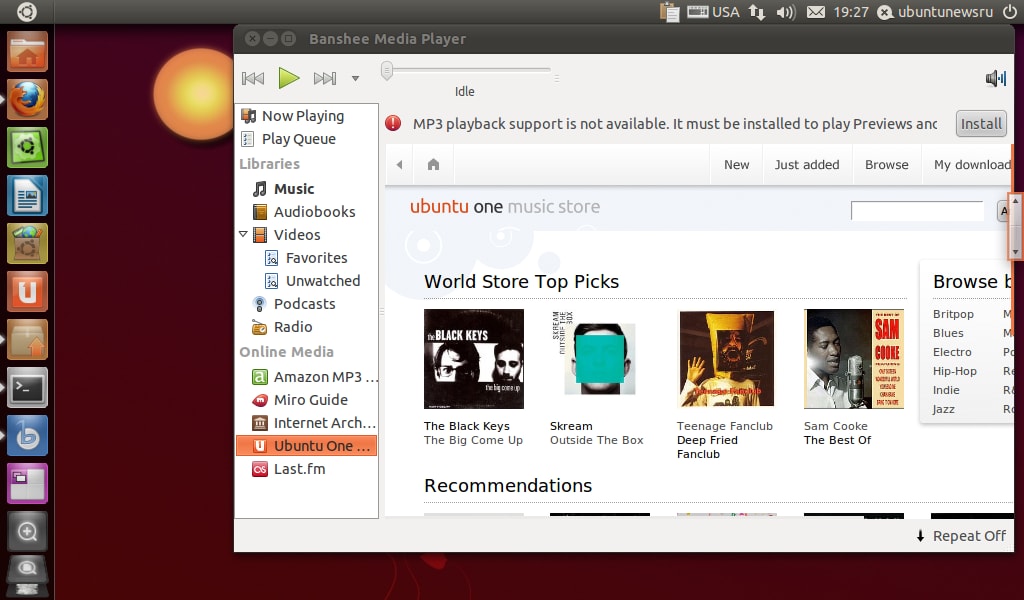Open the dropdown arrow beside the Next button
Viewport: 1024px width, 600px height.
click(355, 78)
